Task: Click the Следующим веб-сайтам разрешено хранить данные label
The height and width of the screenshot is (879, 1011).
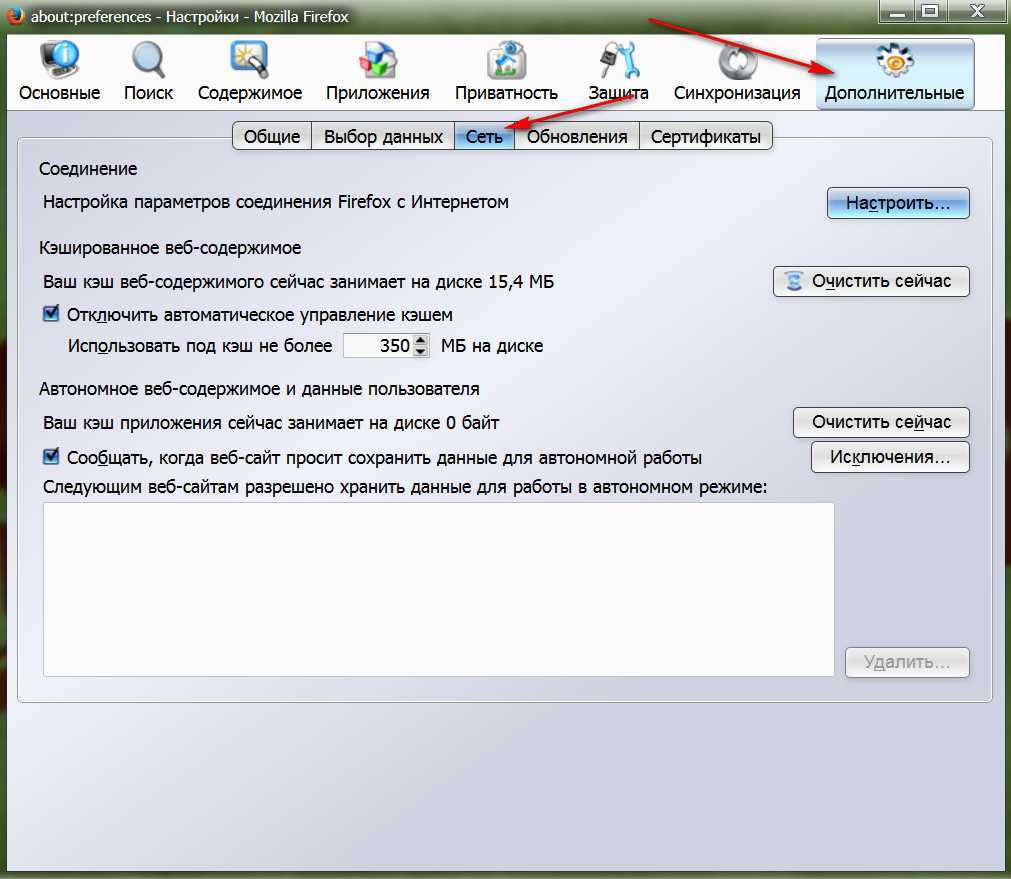Action: click(405, 487)
